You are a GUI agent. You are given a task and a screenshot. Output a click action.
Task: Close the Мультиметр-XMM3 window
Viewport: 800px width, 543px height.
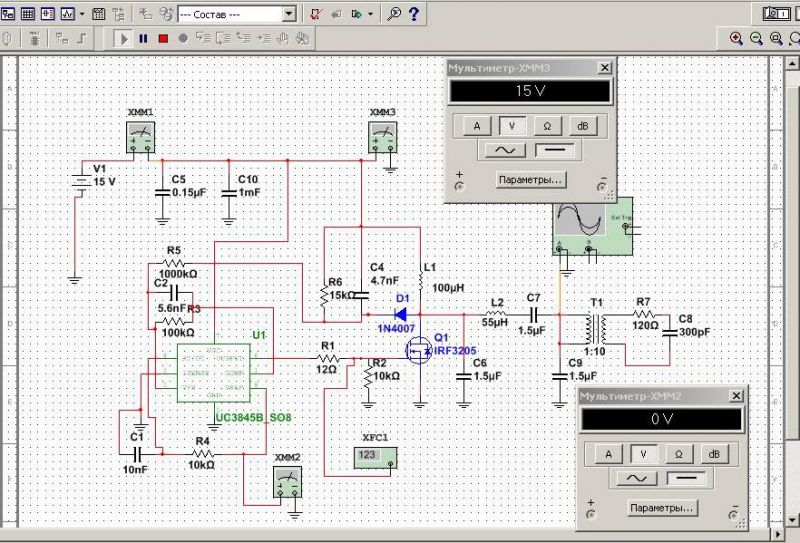(x=604, y=67)
